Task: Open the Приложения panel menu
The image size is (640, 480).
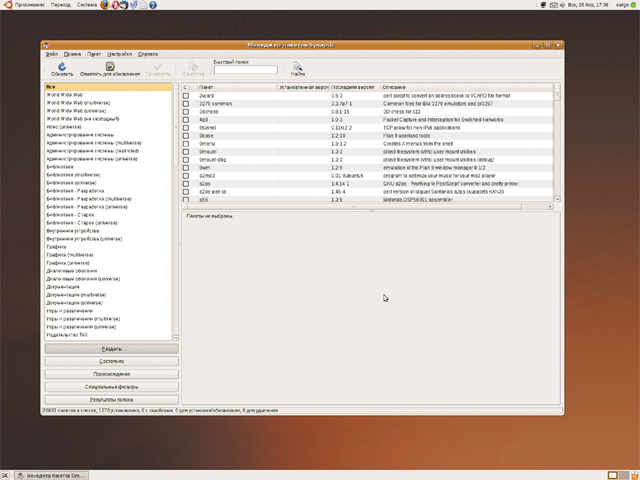Action: click(29, 5)
